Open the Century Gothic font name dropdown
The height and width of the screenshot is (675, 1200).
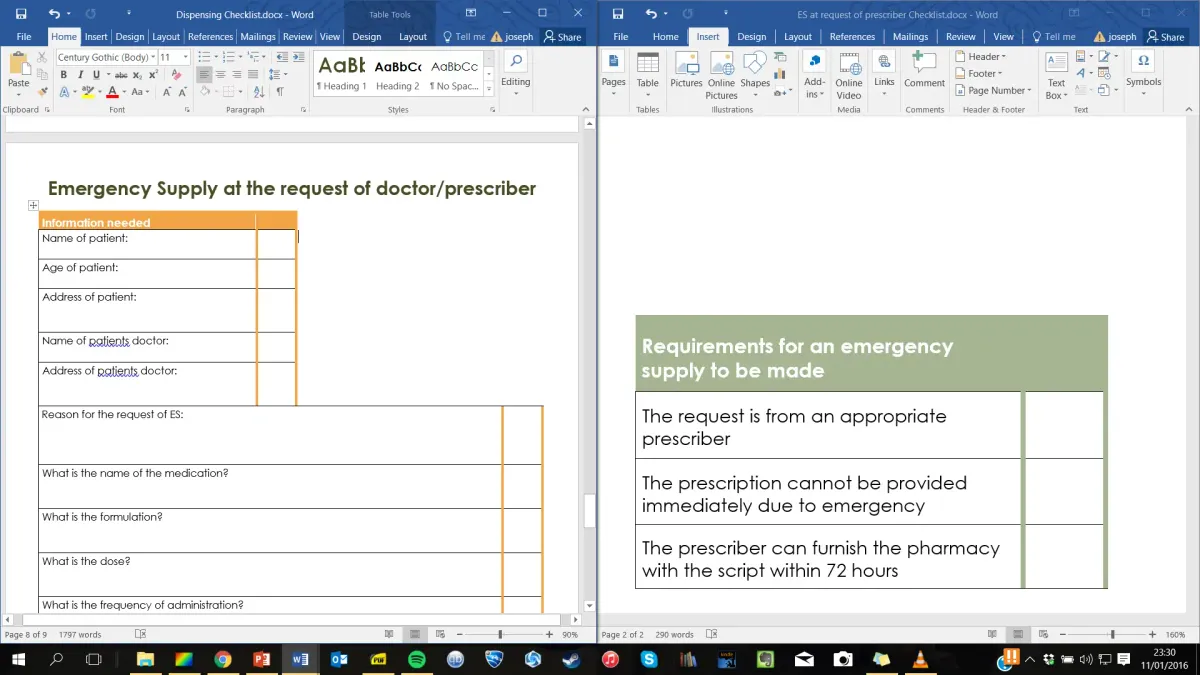(x=153, y=58)
